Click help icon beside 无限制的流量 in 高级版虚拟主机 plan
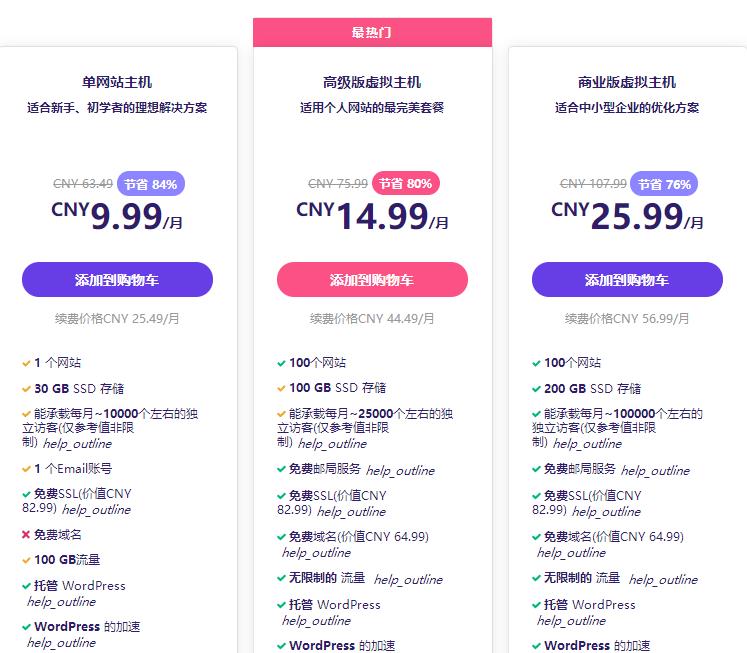Viewport: 747px width, 653px height. tap(408, 579)
